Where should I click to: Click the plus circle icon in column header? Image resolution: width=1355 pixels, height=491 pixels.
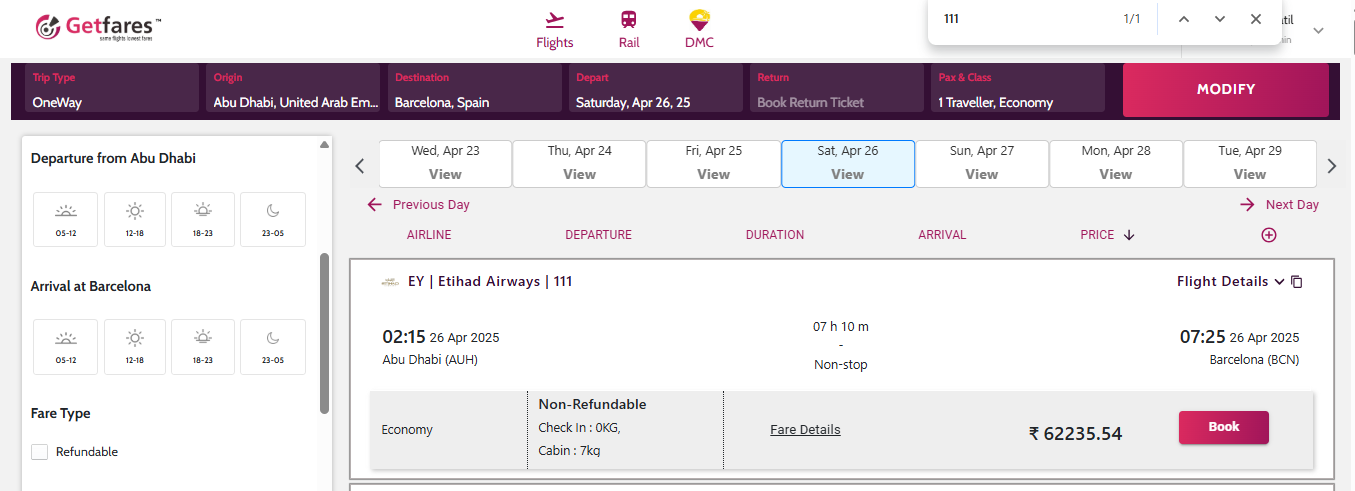[1268, 235]
